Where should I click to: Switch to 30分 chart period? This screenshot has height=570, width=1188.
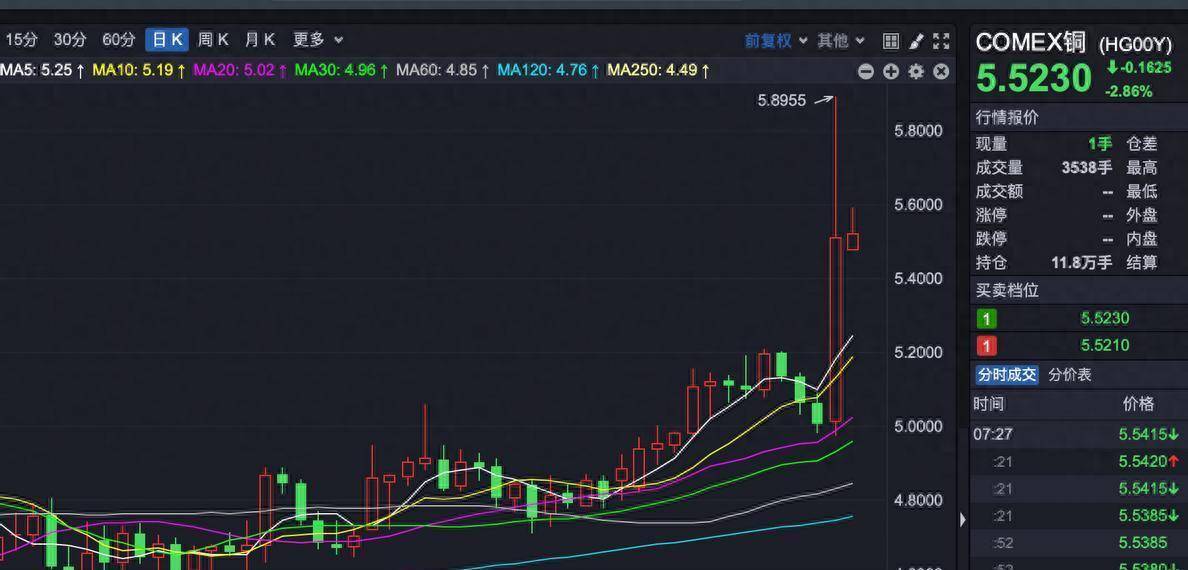[70, 39]
